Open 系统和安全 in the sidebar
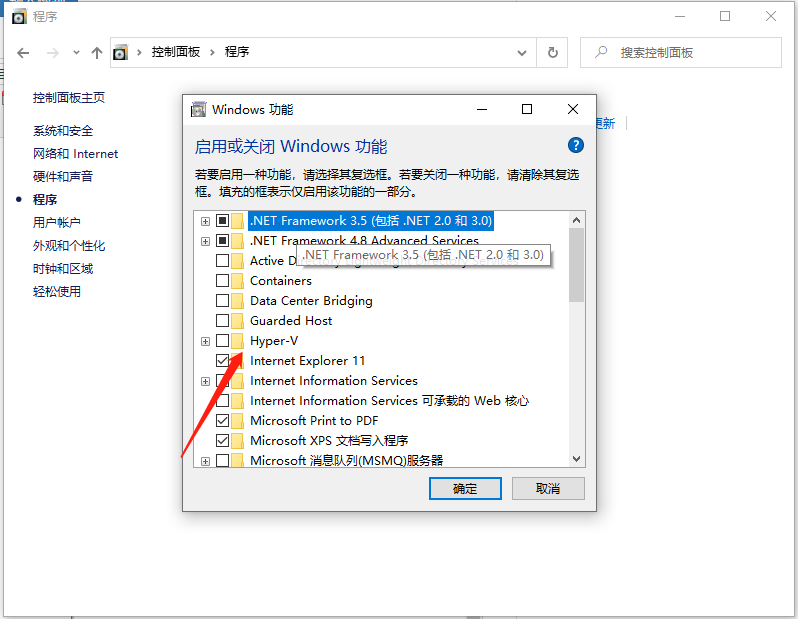This screenshot has height=619, width=798. [x=63, y=131]
